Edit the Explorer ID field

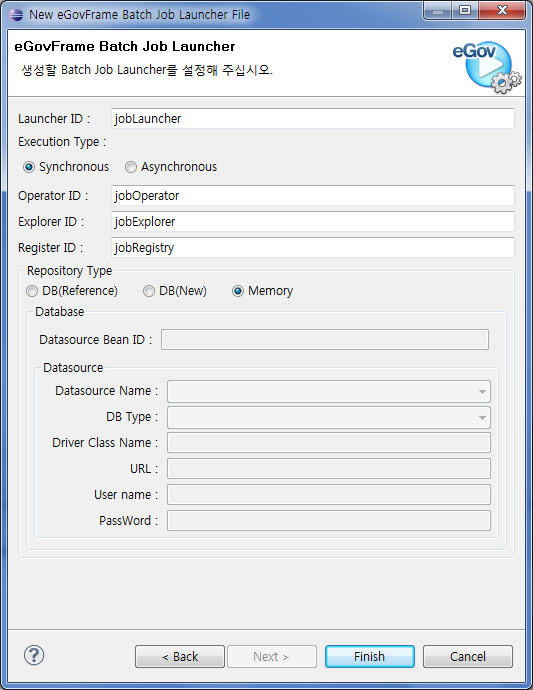click(312, 222)
